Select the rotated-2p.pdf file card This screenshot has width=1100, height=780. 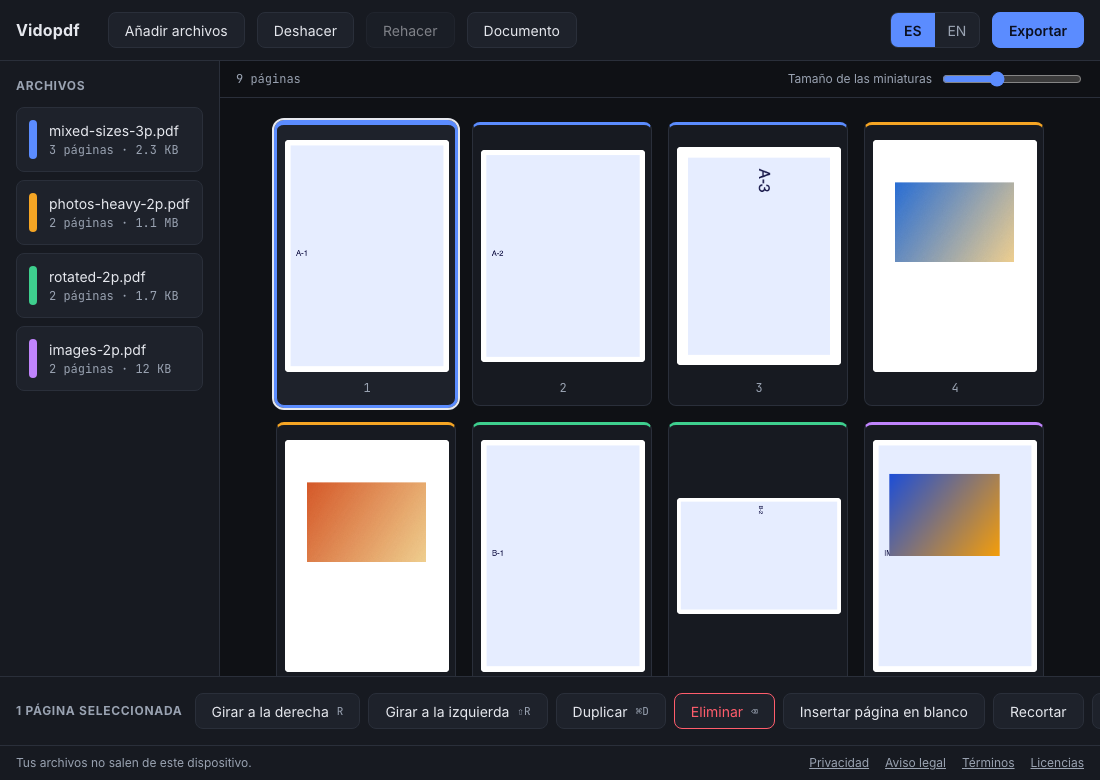coord(109,285)
